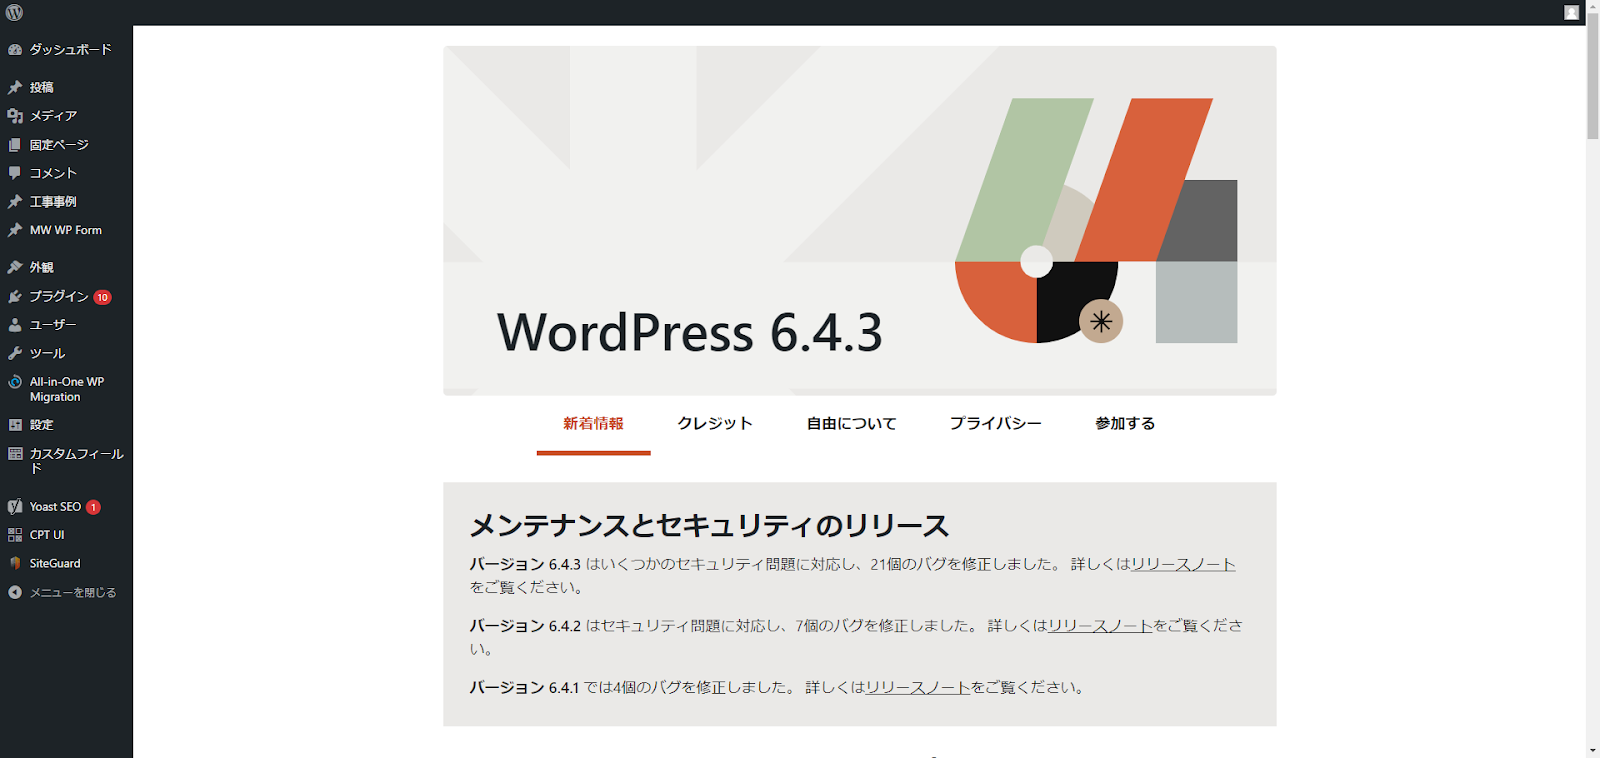Click the WordPress logo in admin bar

[x=14, y=12]
